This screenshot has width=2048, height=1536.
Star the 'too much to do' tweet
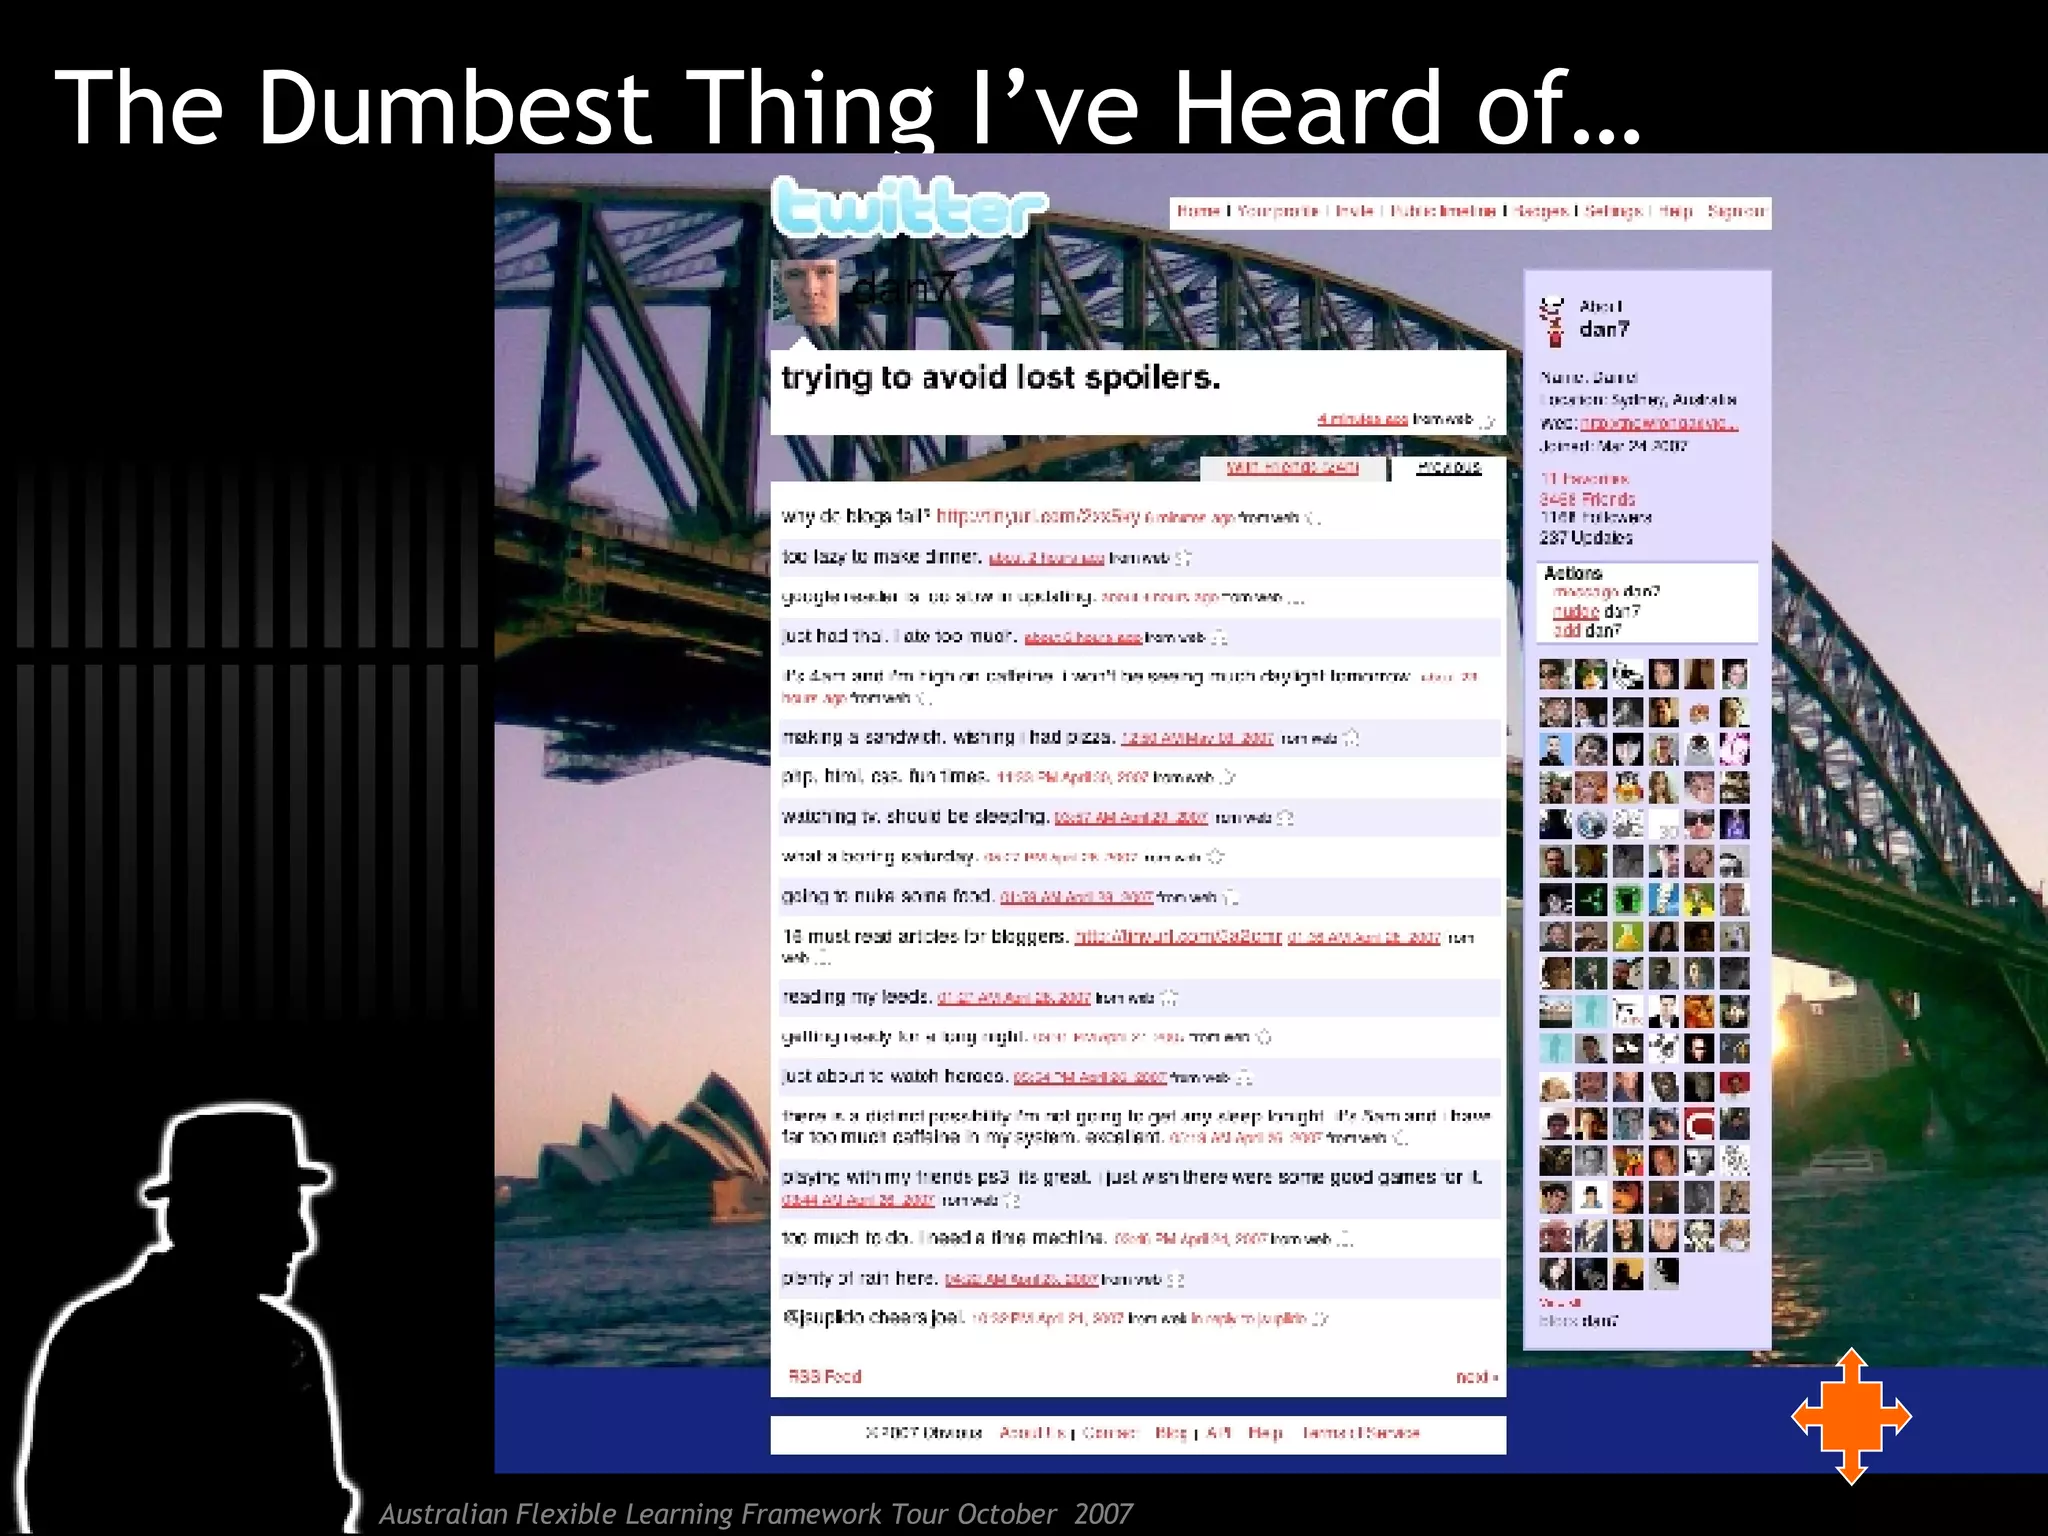(1346, 1240)
